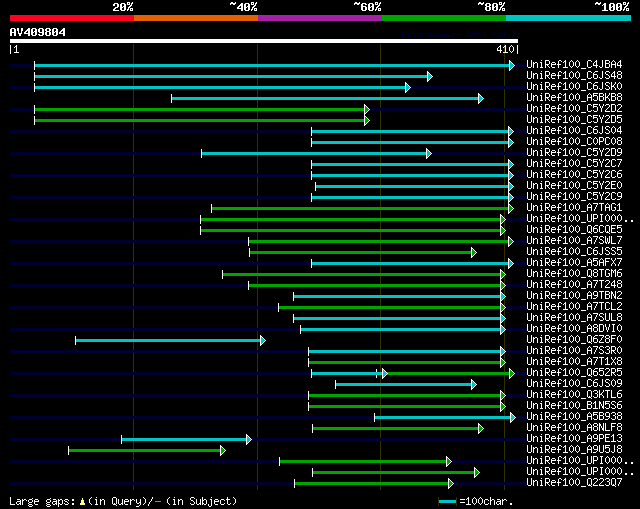Click the arrowhead ending the UniRef100_C6JSK0 alignment

tap(407, 87)
